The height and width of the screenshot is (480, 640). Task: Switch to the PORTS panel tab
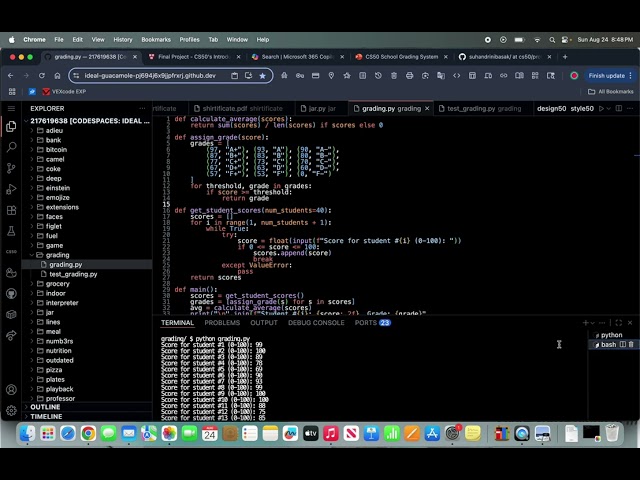pos(372,322)
